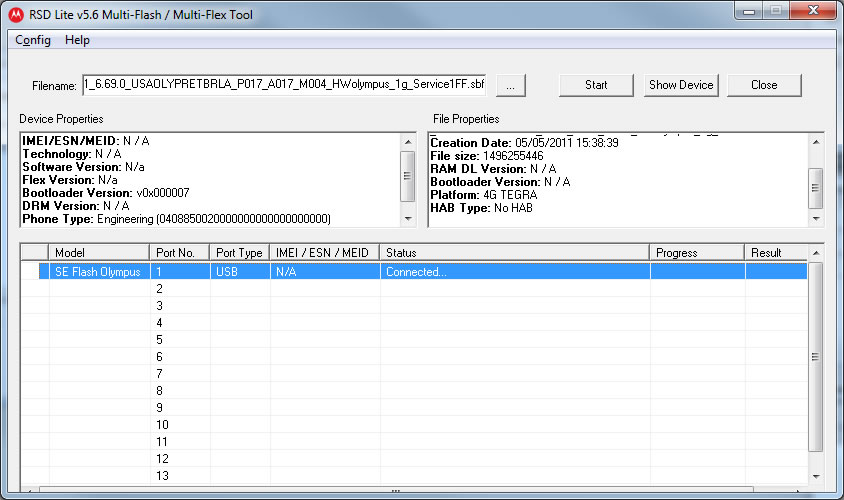844x500 pixels.
Task: Open the Help menu
Action: [x=77, y=40]
